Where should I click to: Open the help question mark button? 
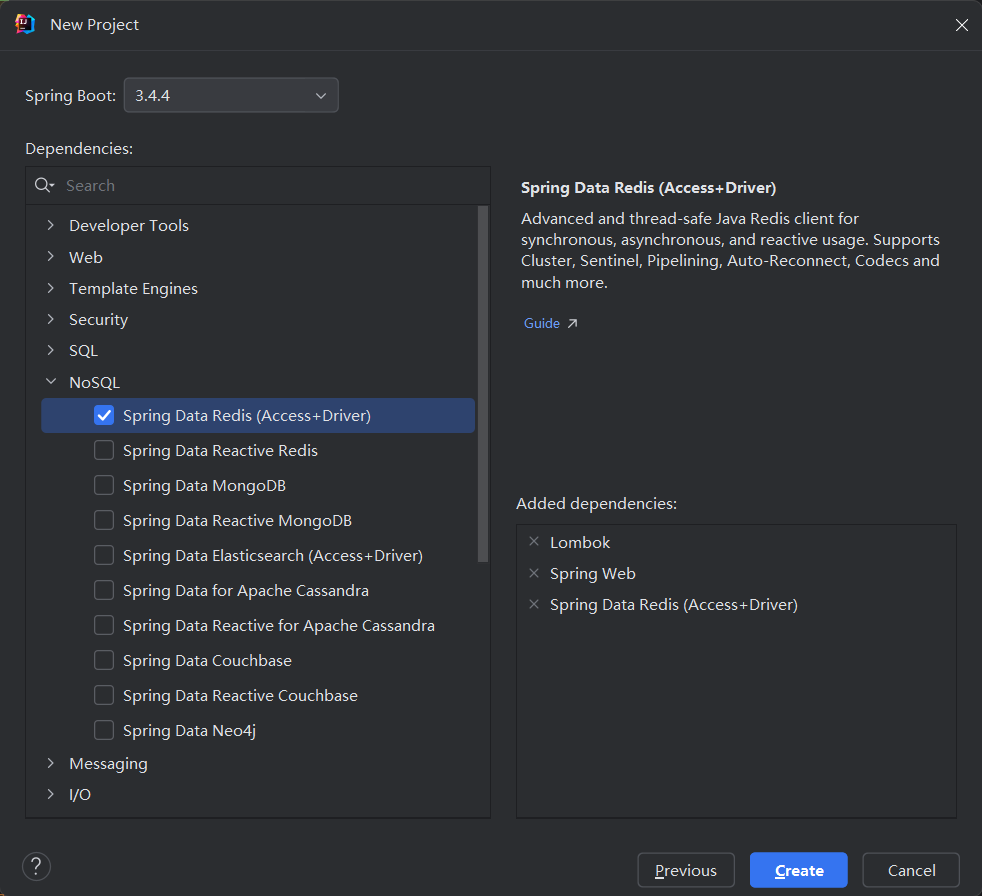(36, 867)
